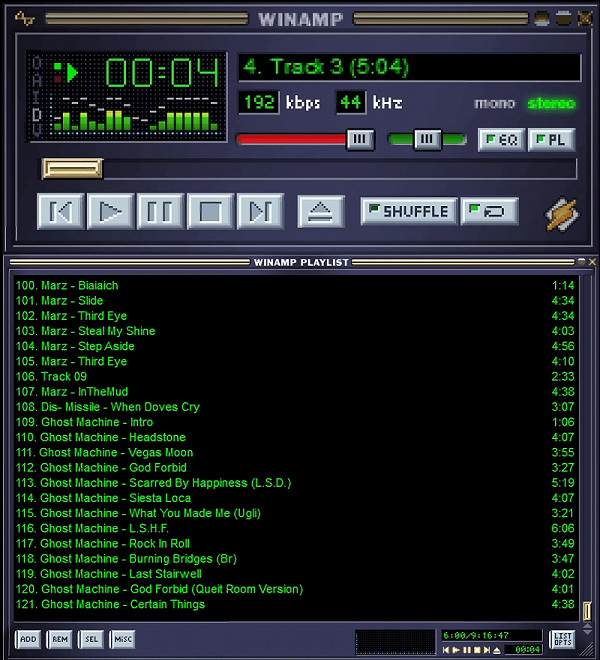The image size is (600, 660).
Task: Select '119. Ghost Machine - Last Stairwell'
Action: [295, 573]
